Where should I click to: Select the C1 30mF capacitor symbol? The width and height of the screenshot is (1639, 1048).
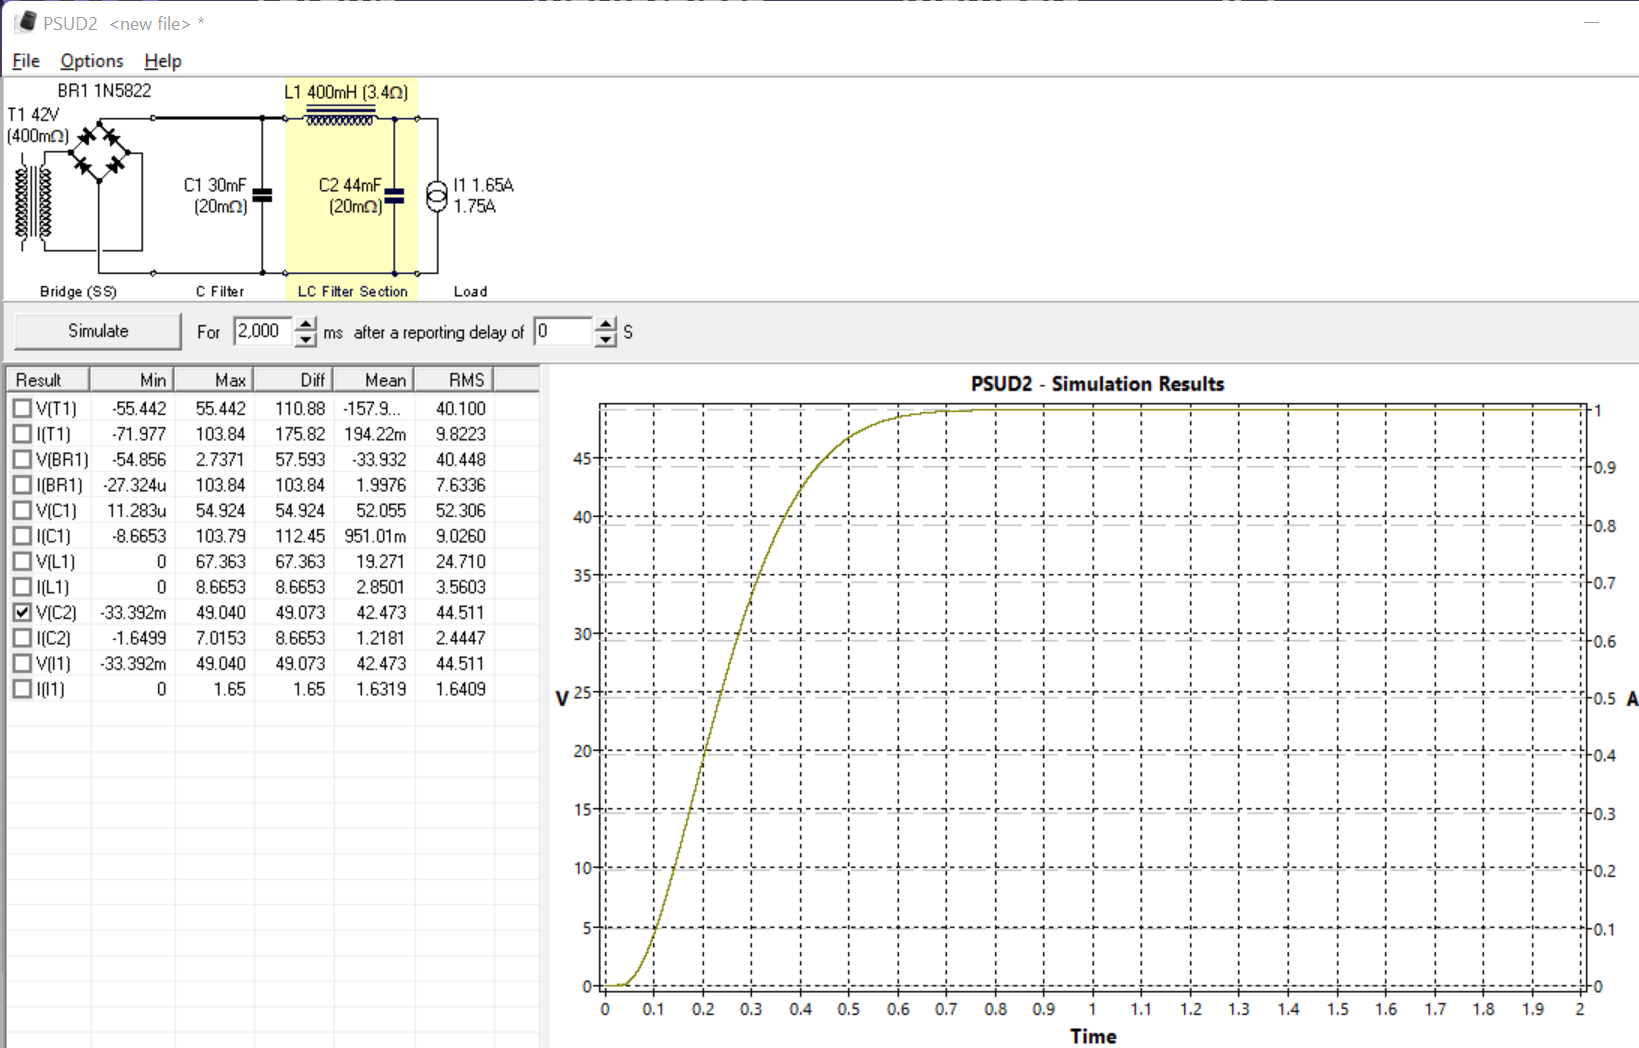(262, 196)
